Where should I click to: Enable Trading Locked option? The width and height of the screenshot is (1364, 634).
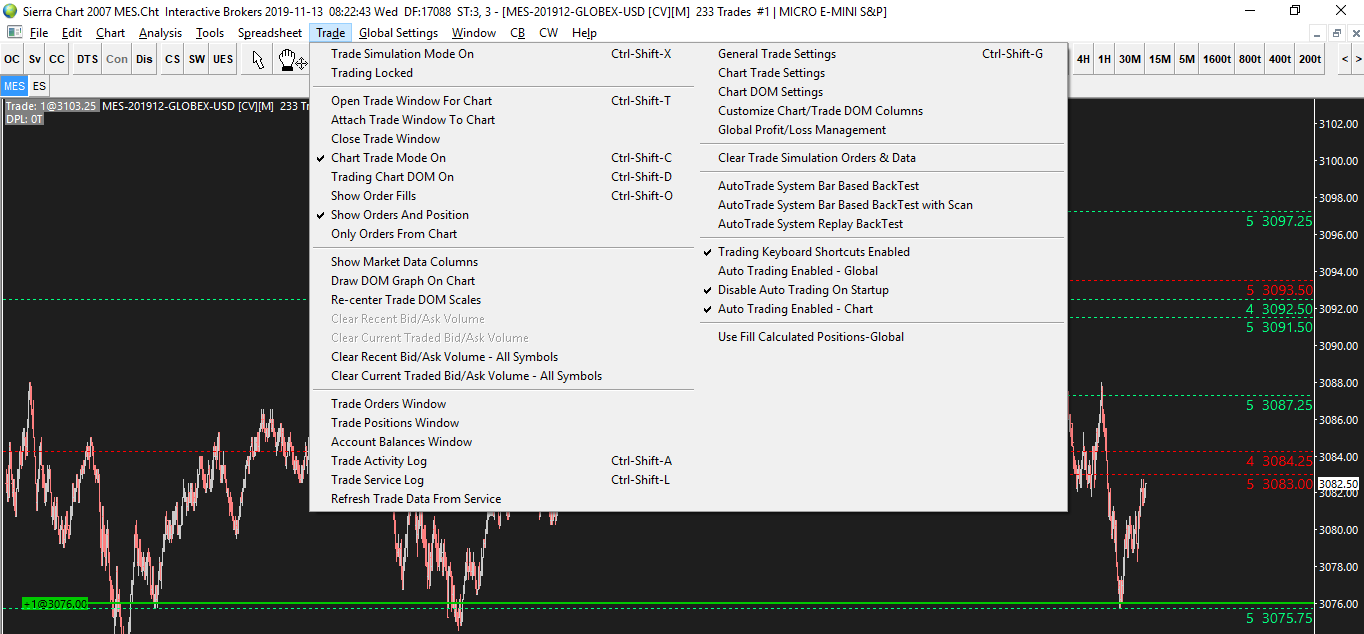tap(501, 73)
